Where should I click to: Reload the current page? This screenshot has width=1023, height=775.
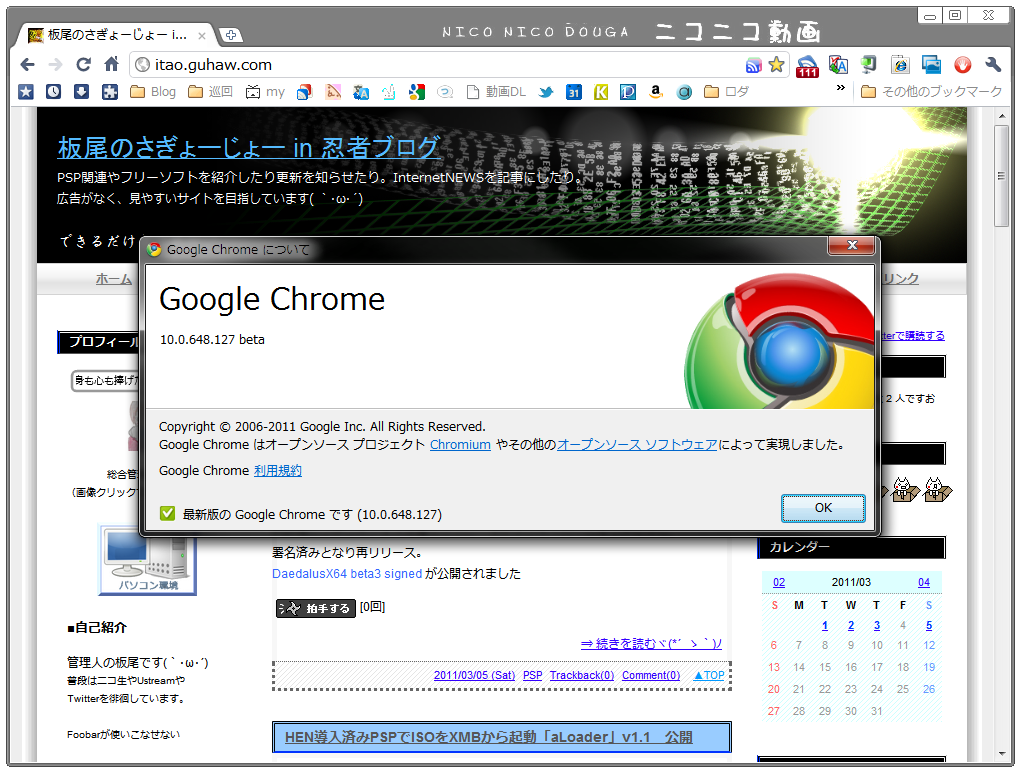coord(84,65)
